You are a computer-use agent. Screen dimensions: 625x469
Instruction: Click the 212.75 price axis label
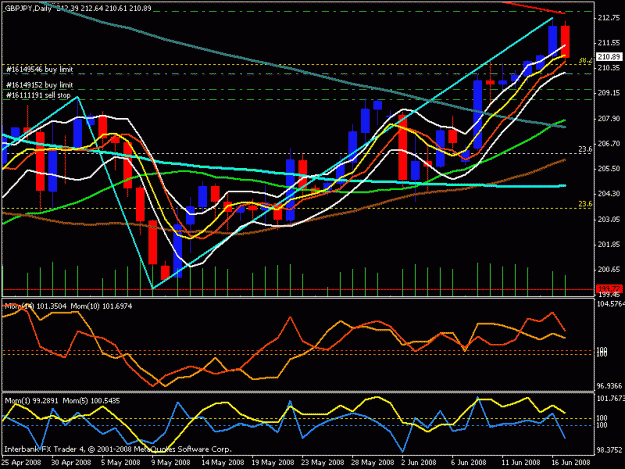pos(609,18)
